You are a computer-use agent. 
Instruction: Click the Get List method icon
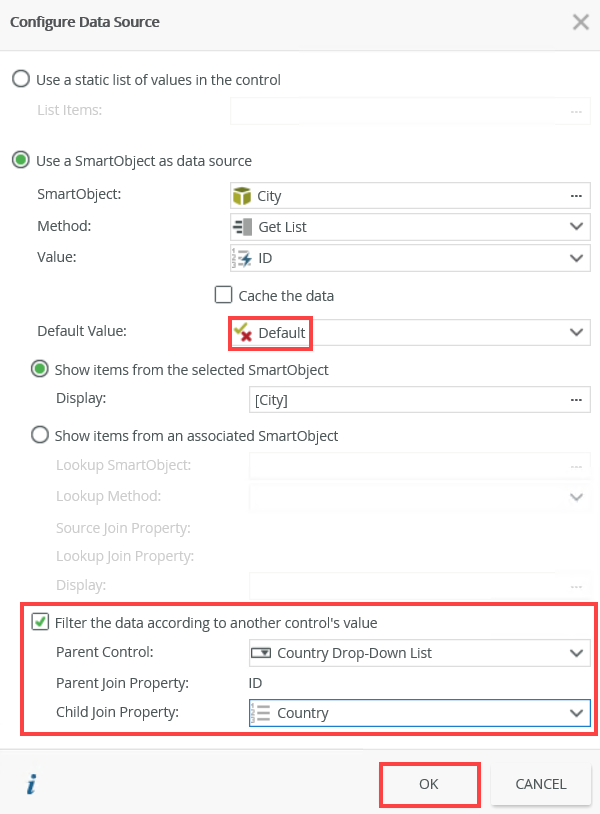(242, 227)
